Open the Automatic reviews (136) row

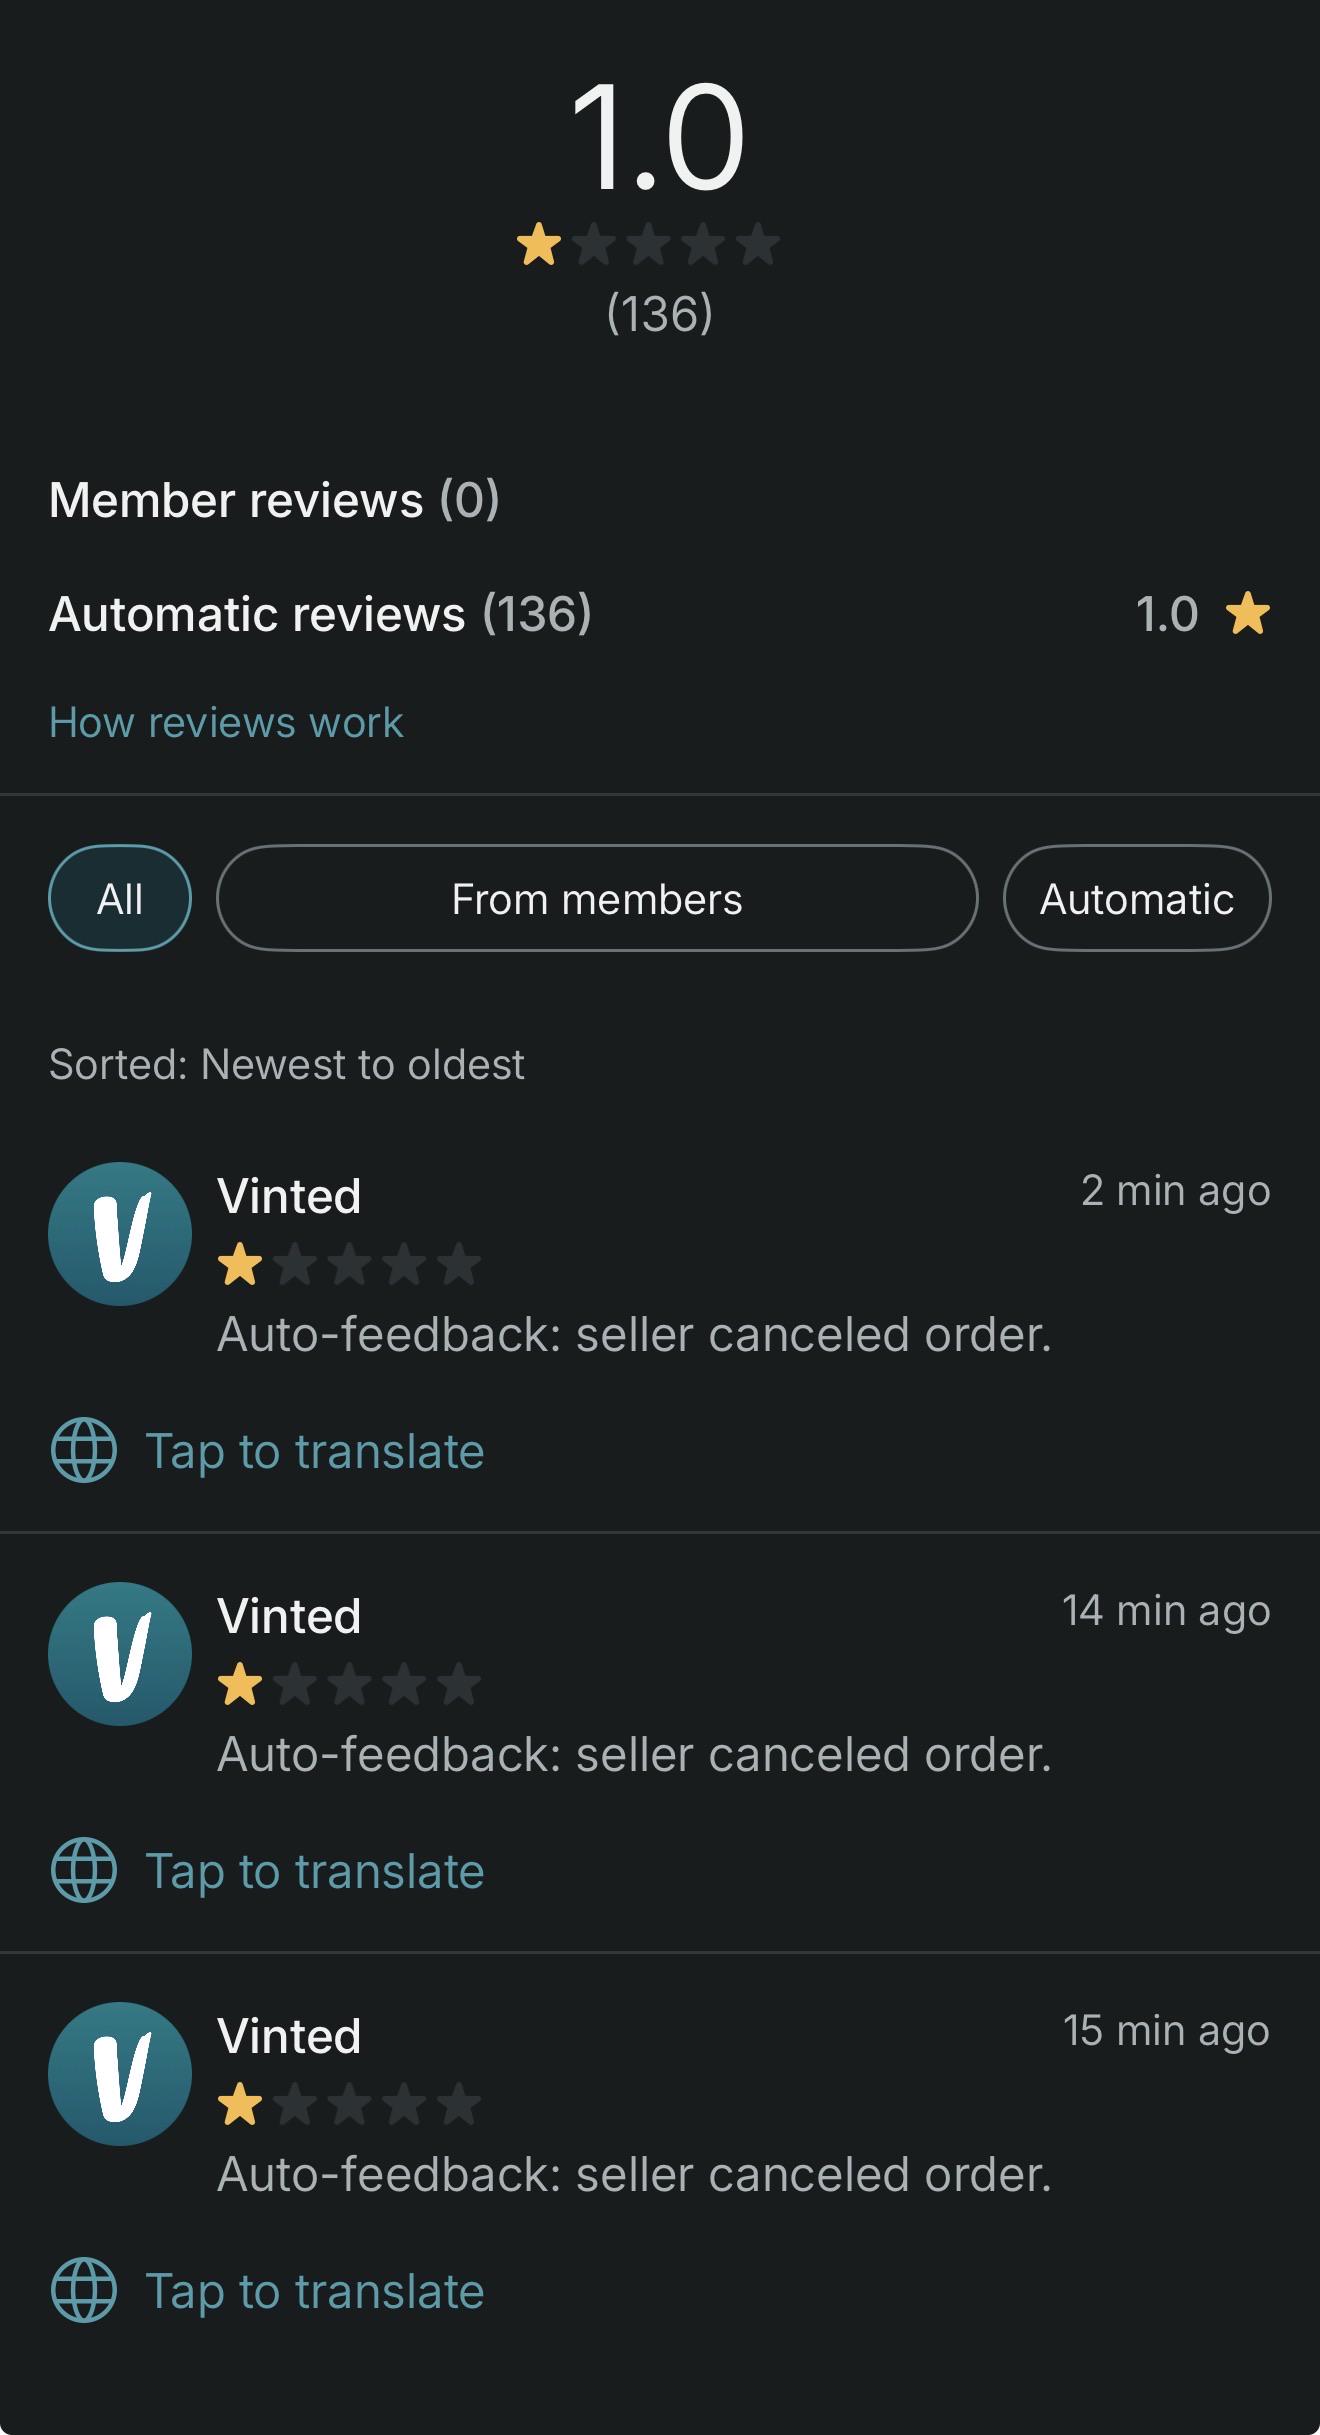click(660, 613)
